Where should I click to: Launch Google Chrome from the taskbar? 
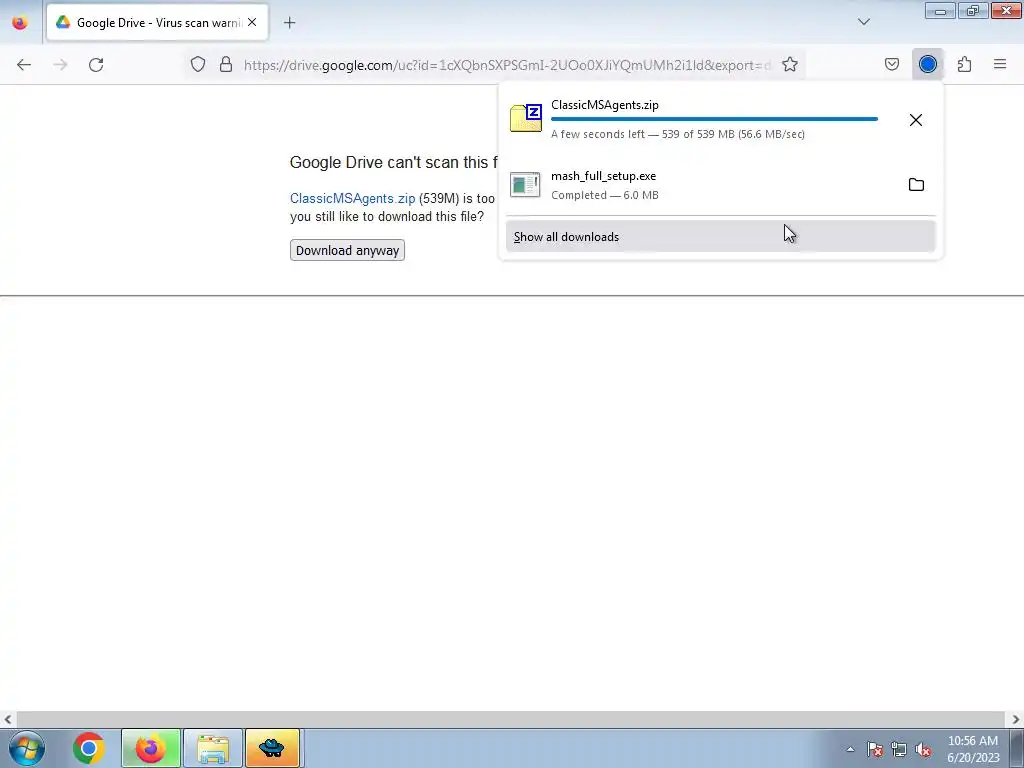click(89, 748)
